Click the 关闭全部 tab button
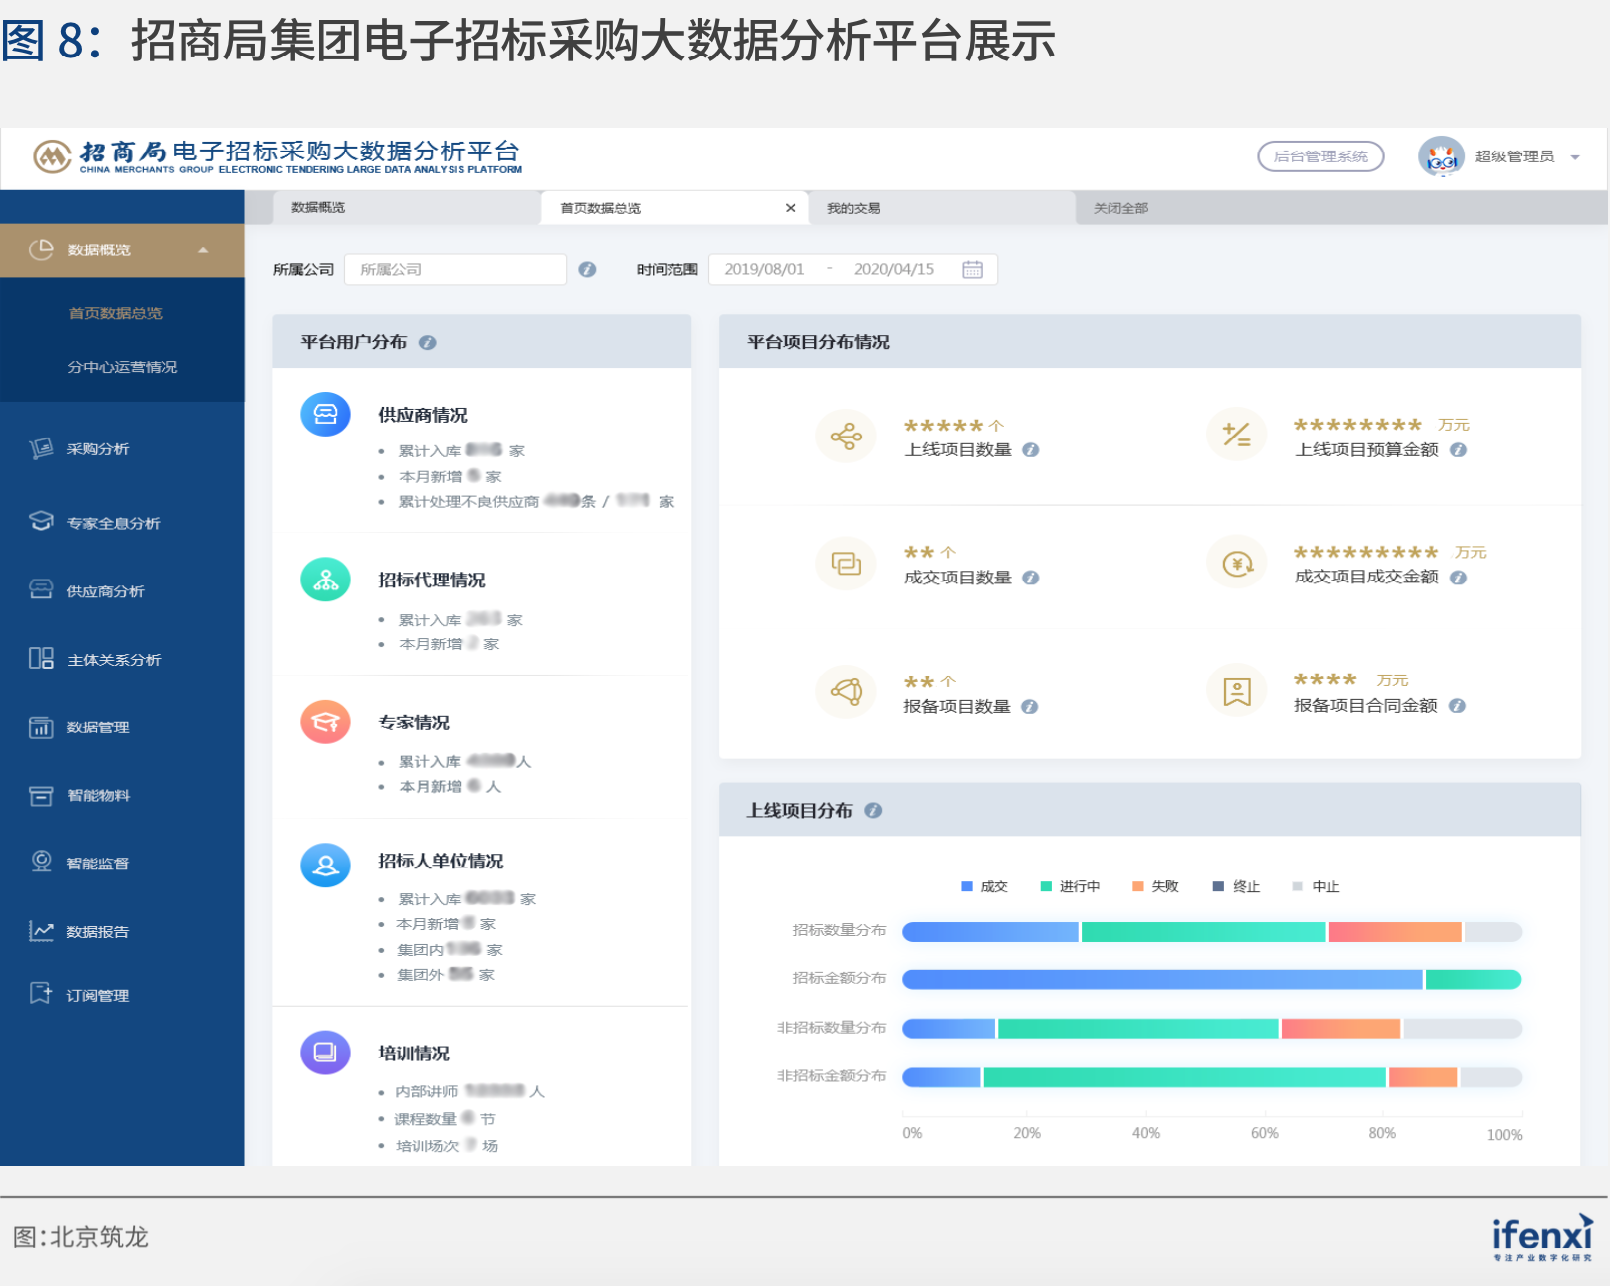 point(1120,208)
